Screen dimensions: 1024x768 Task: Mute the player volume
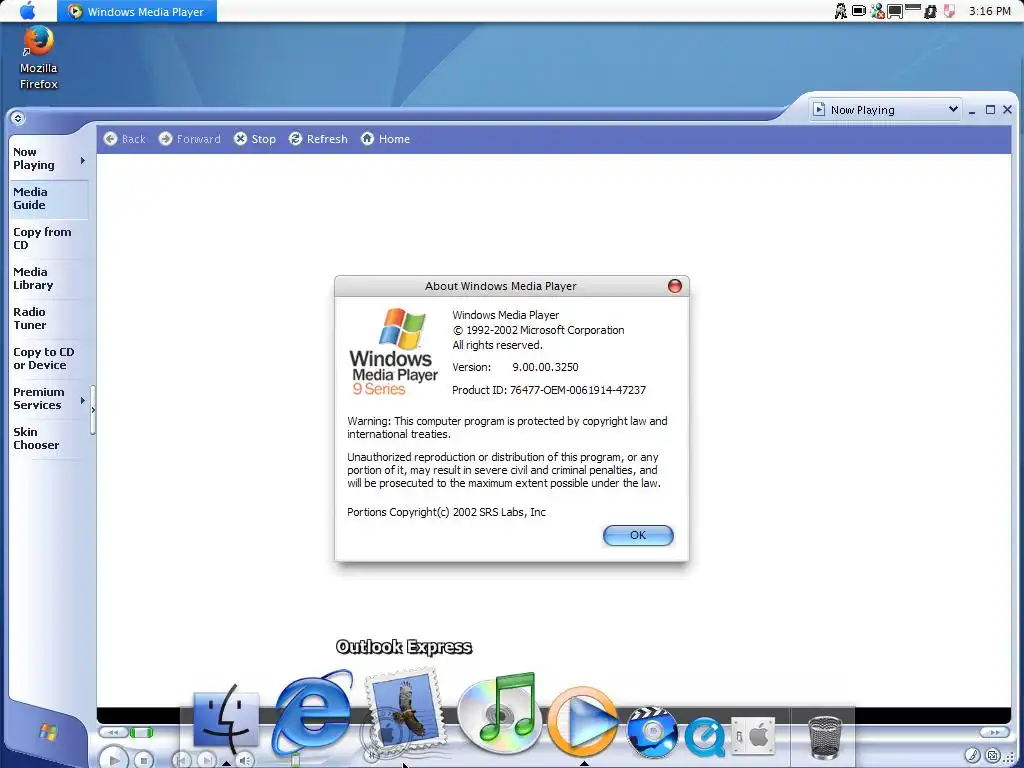click(x=244, y=760)
